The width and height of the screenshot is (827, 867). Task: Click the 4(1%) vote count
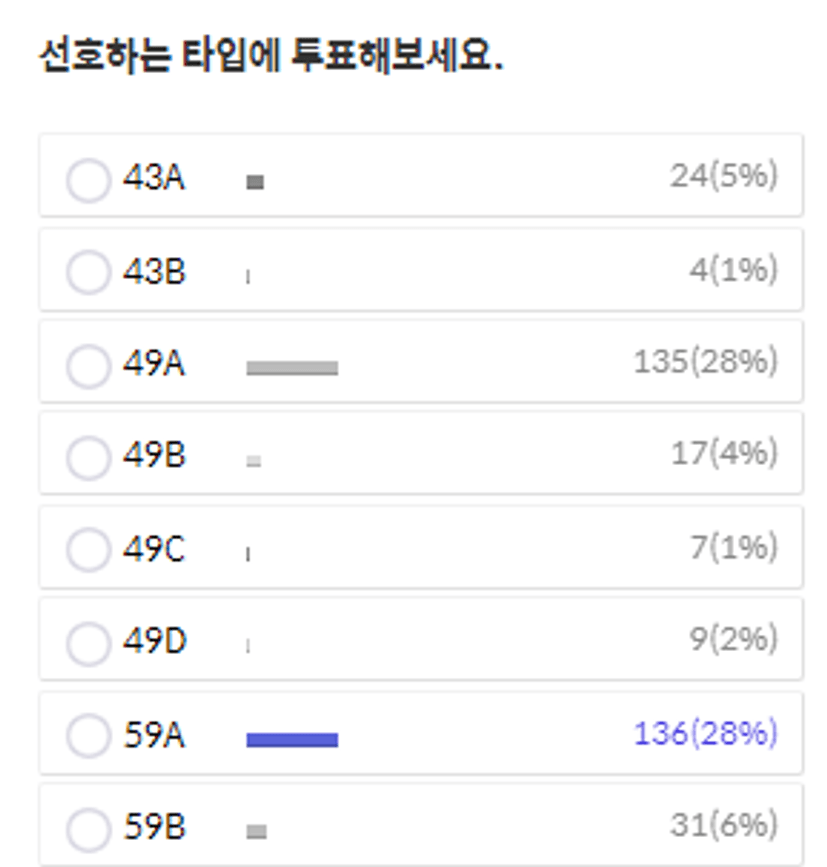(x=733, y=270)
